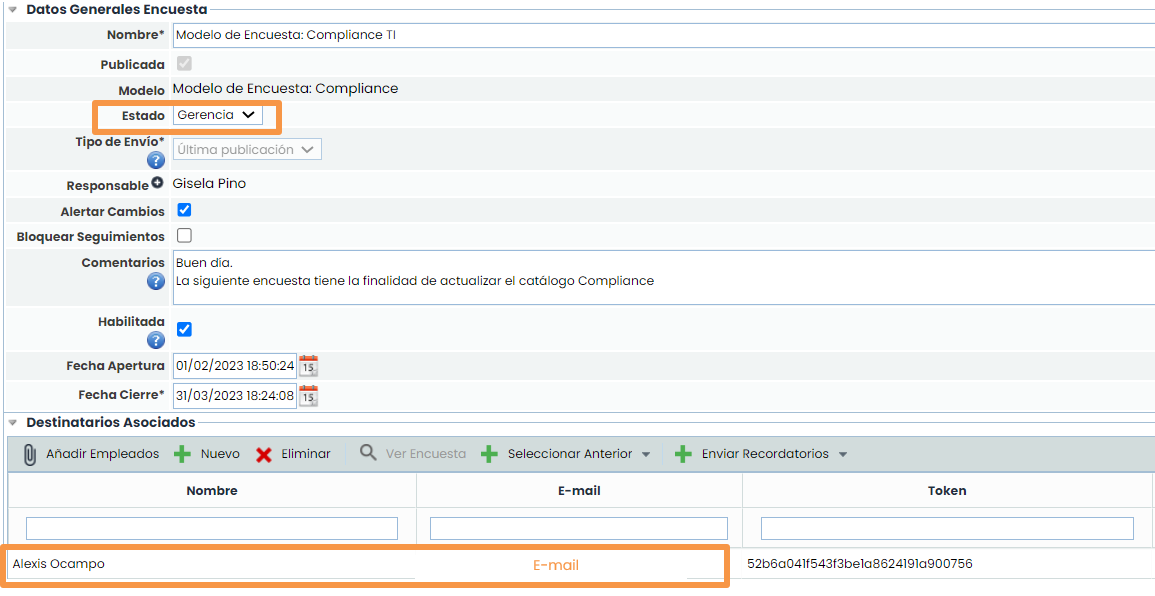Click the red X Eliminar icon

click(x=264, y=455)
